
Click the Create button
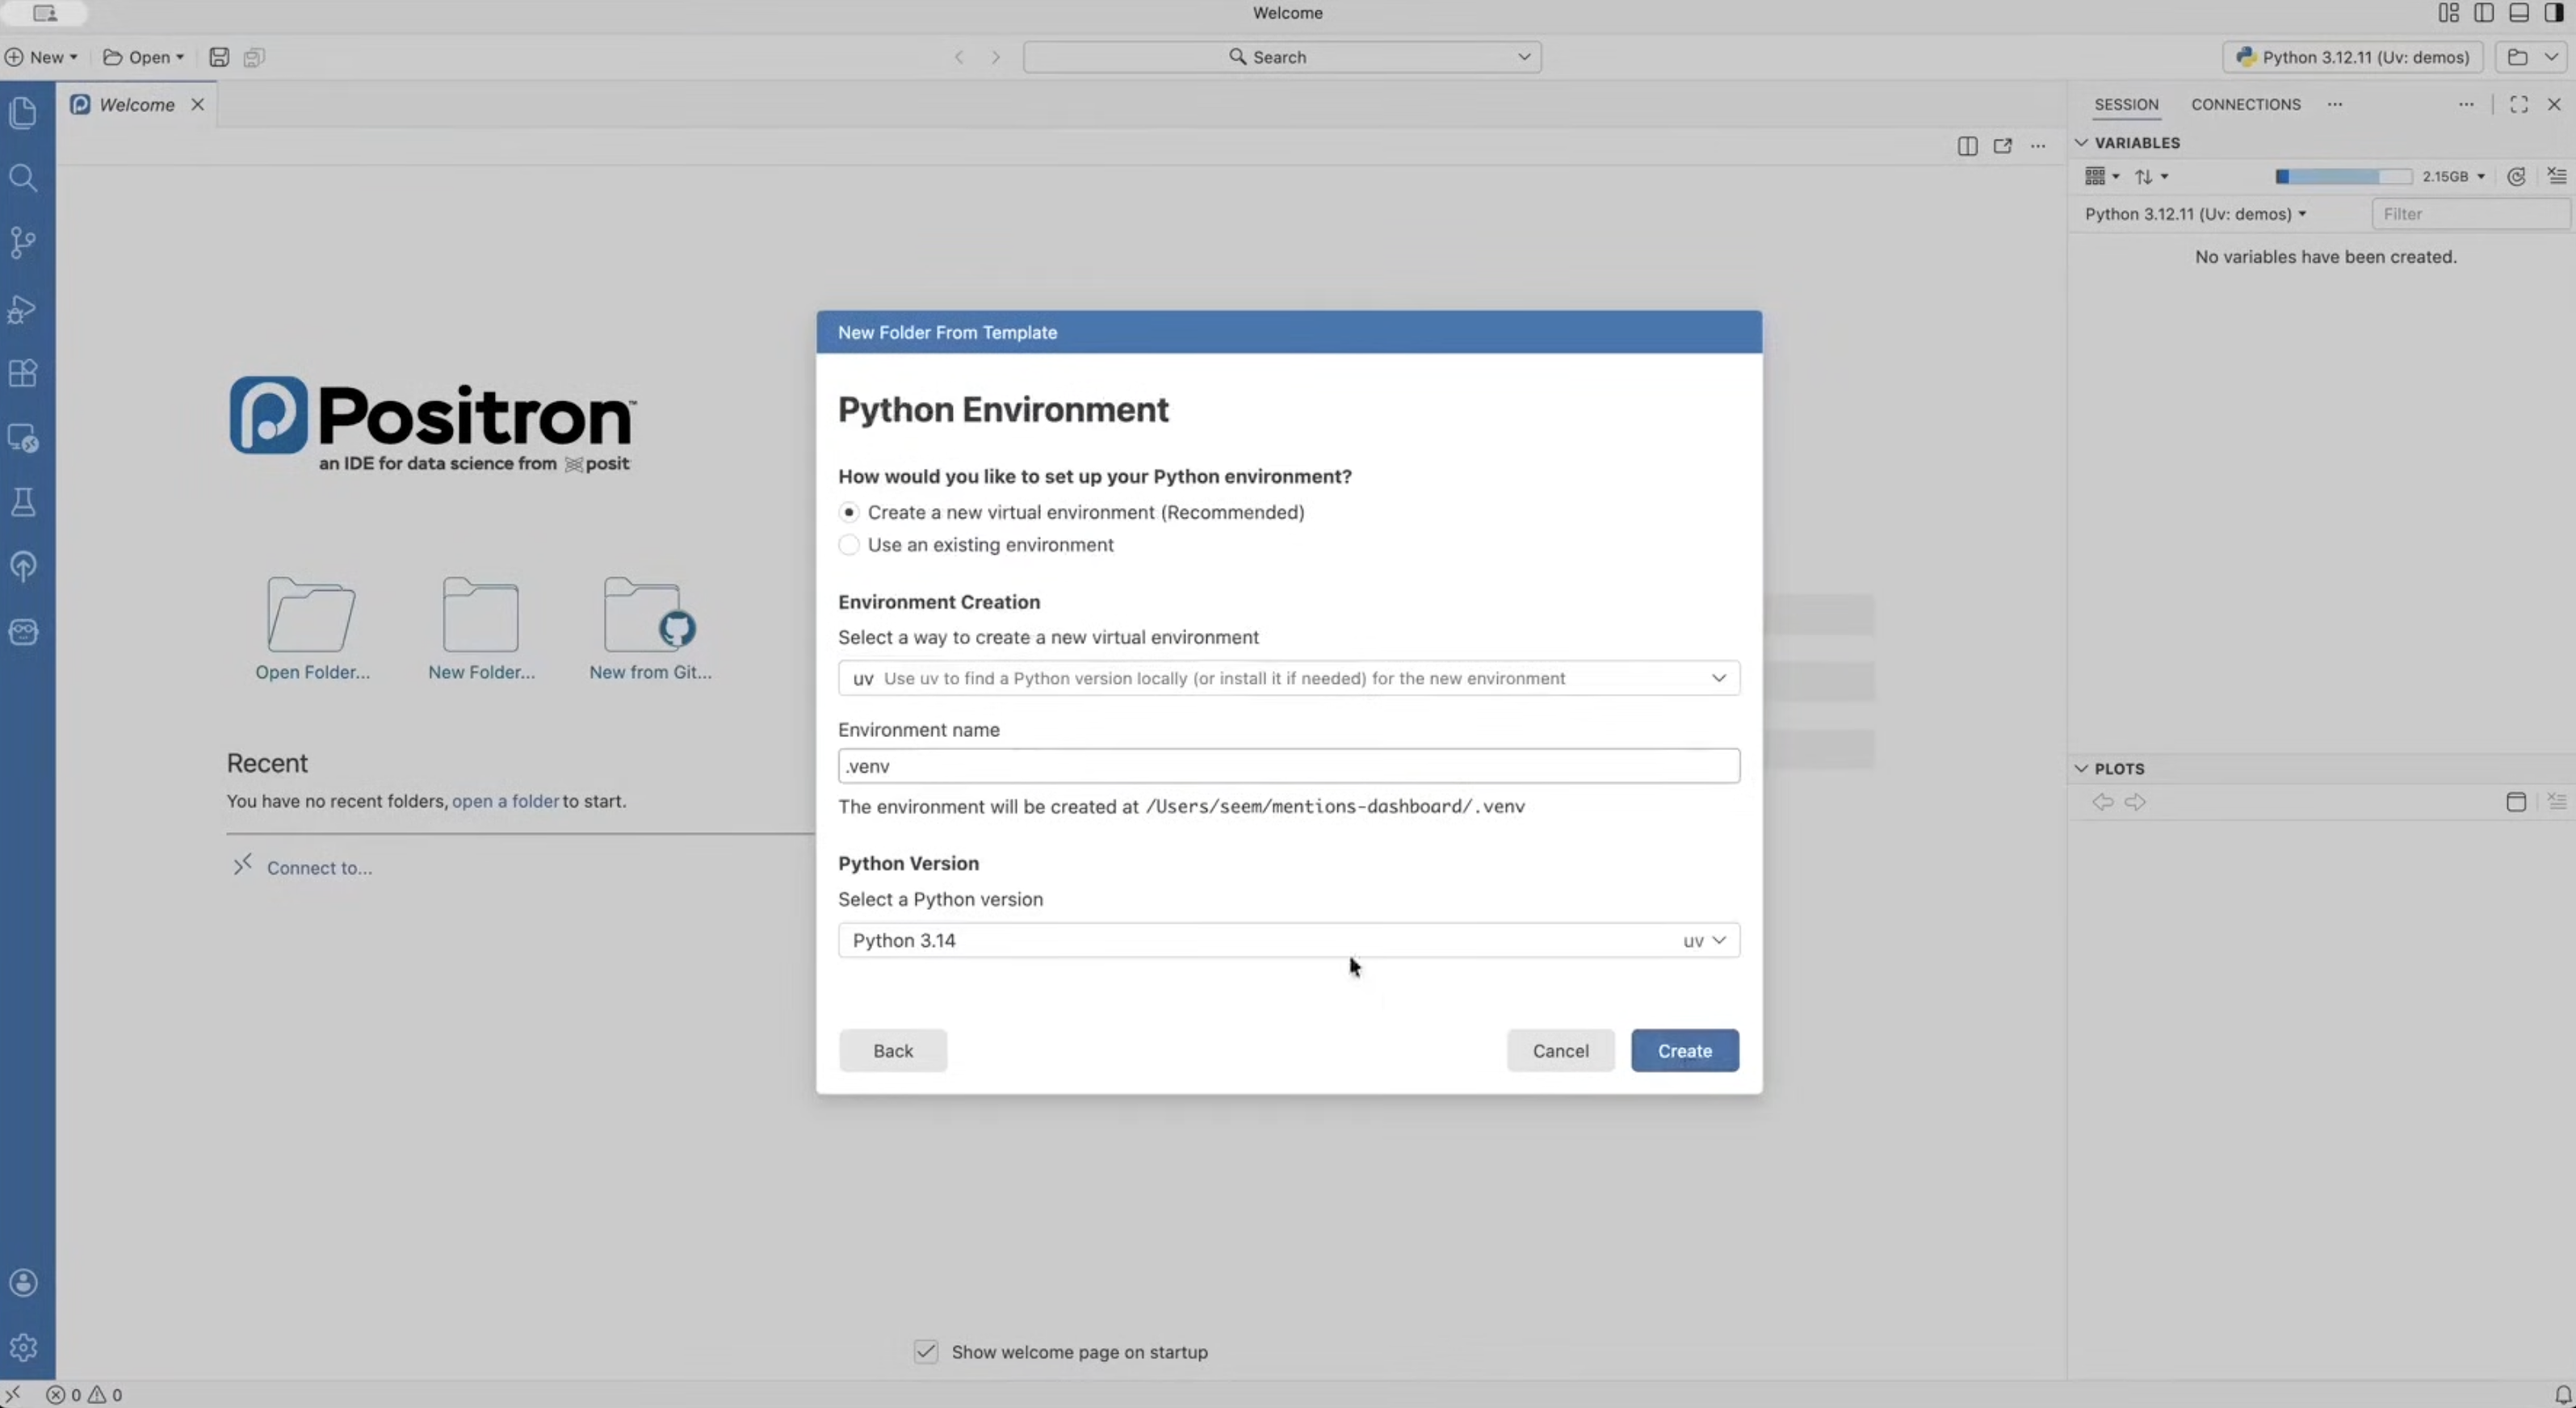pyautogui.click(x=1684, y=1050)
